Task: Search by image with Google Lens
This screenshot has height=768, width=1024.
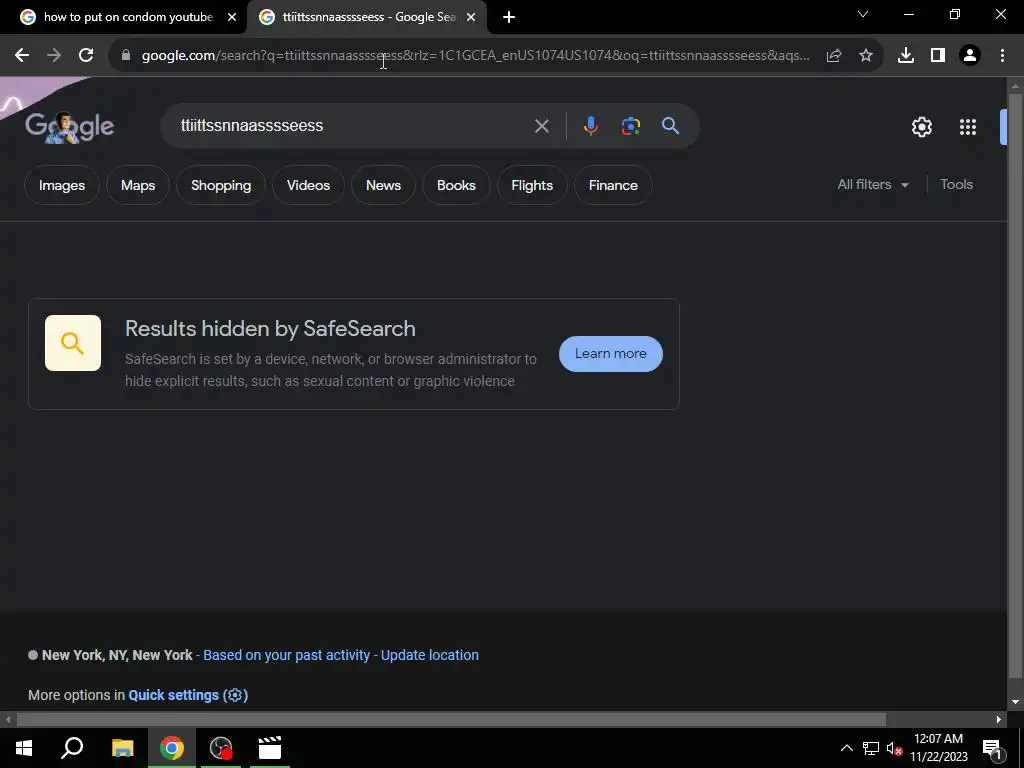Action: [x=631, y=126]
